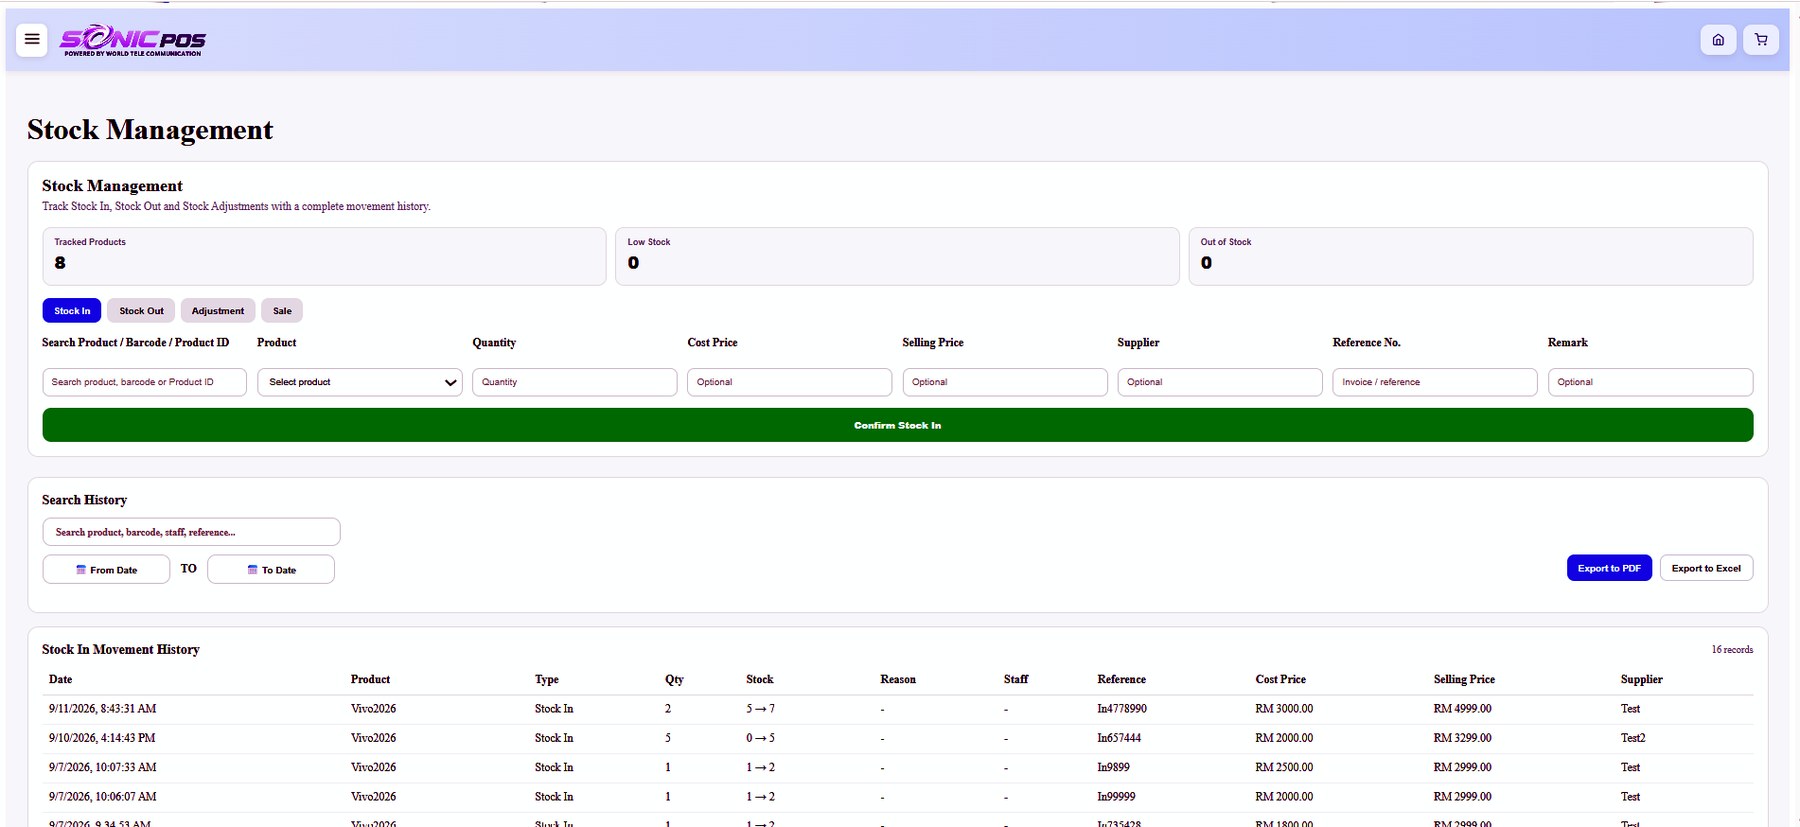Switch to Sale tab
Image resolution: width=1800 pixels, height=827 pixels.
tap(282, 311)
